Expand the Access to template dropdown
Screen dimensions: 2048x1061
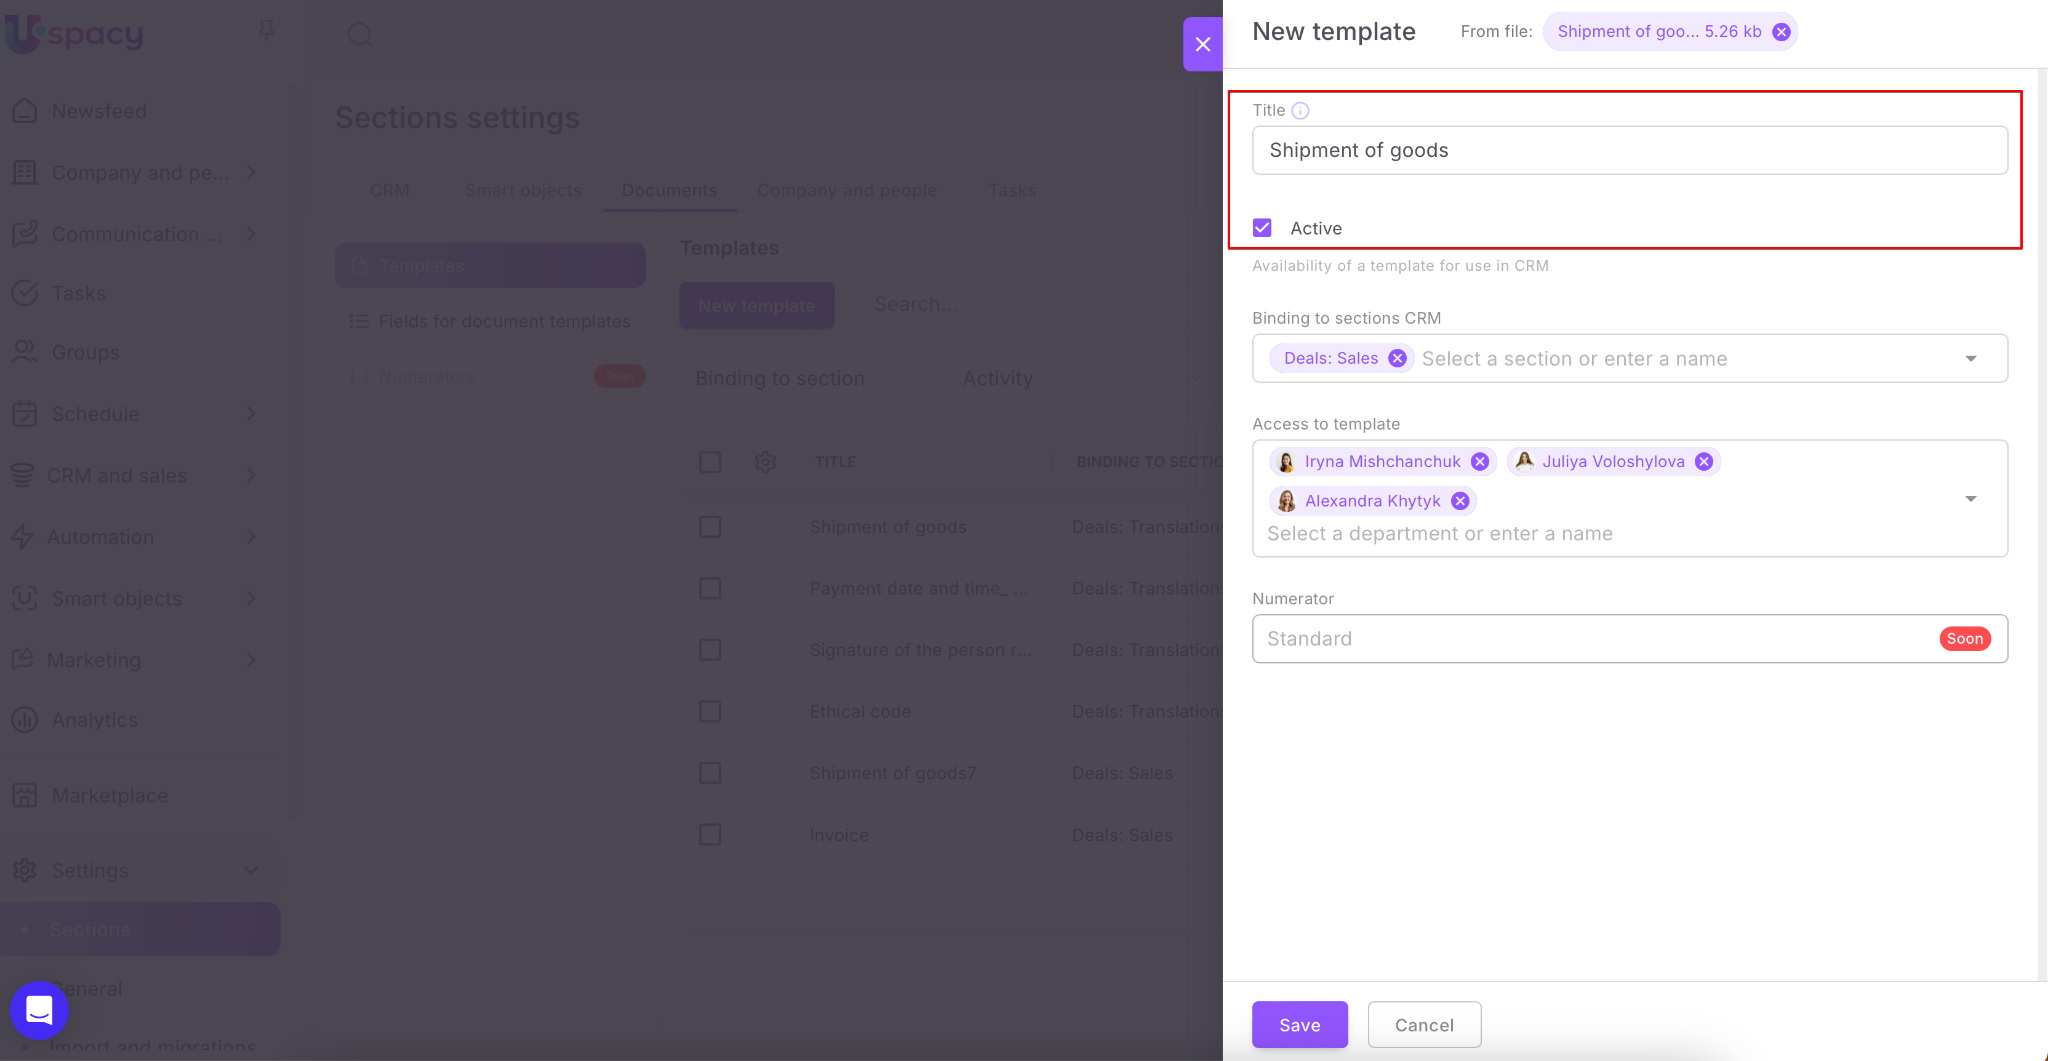click(1970, 499)
